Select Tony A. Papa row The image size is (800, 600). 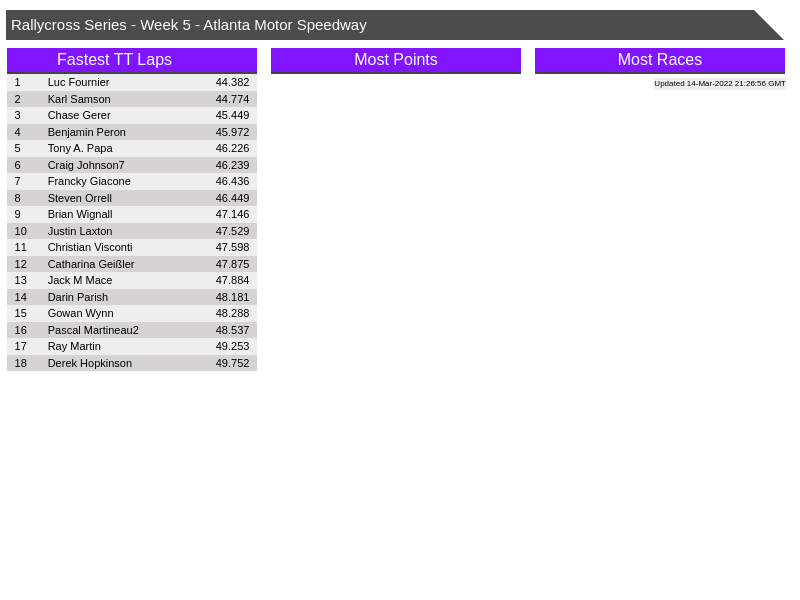tap(80, 148)
